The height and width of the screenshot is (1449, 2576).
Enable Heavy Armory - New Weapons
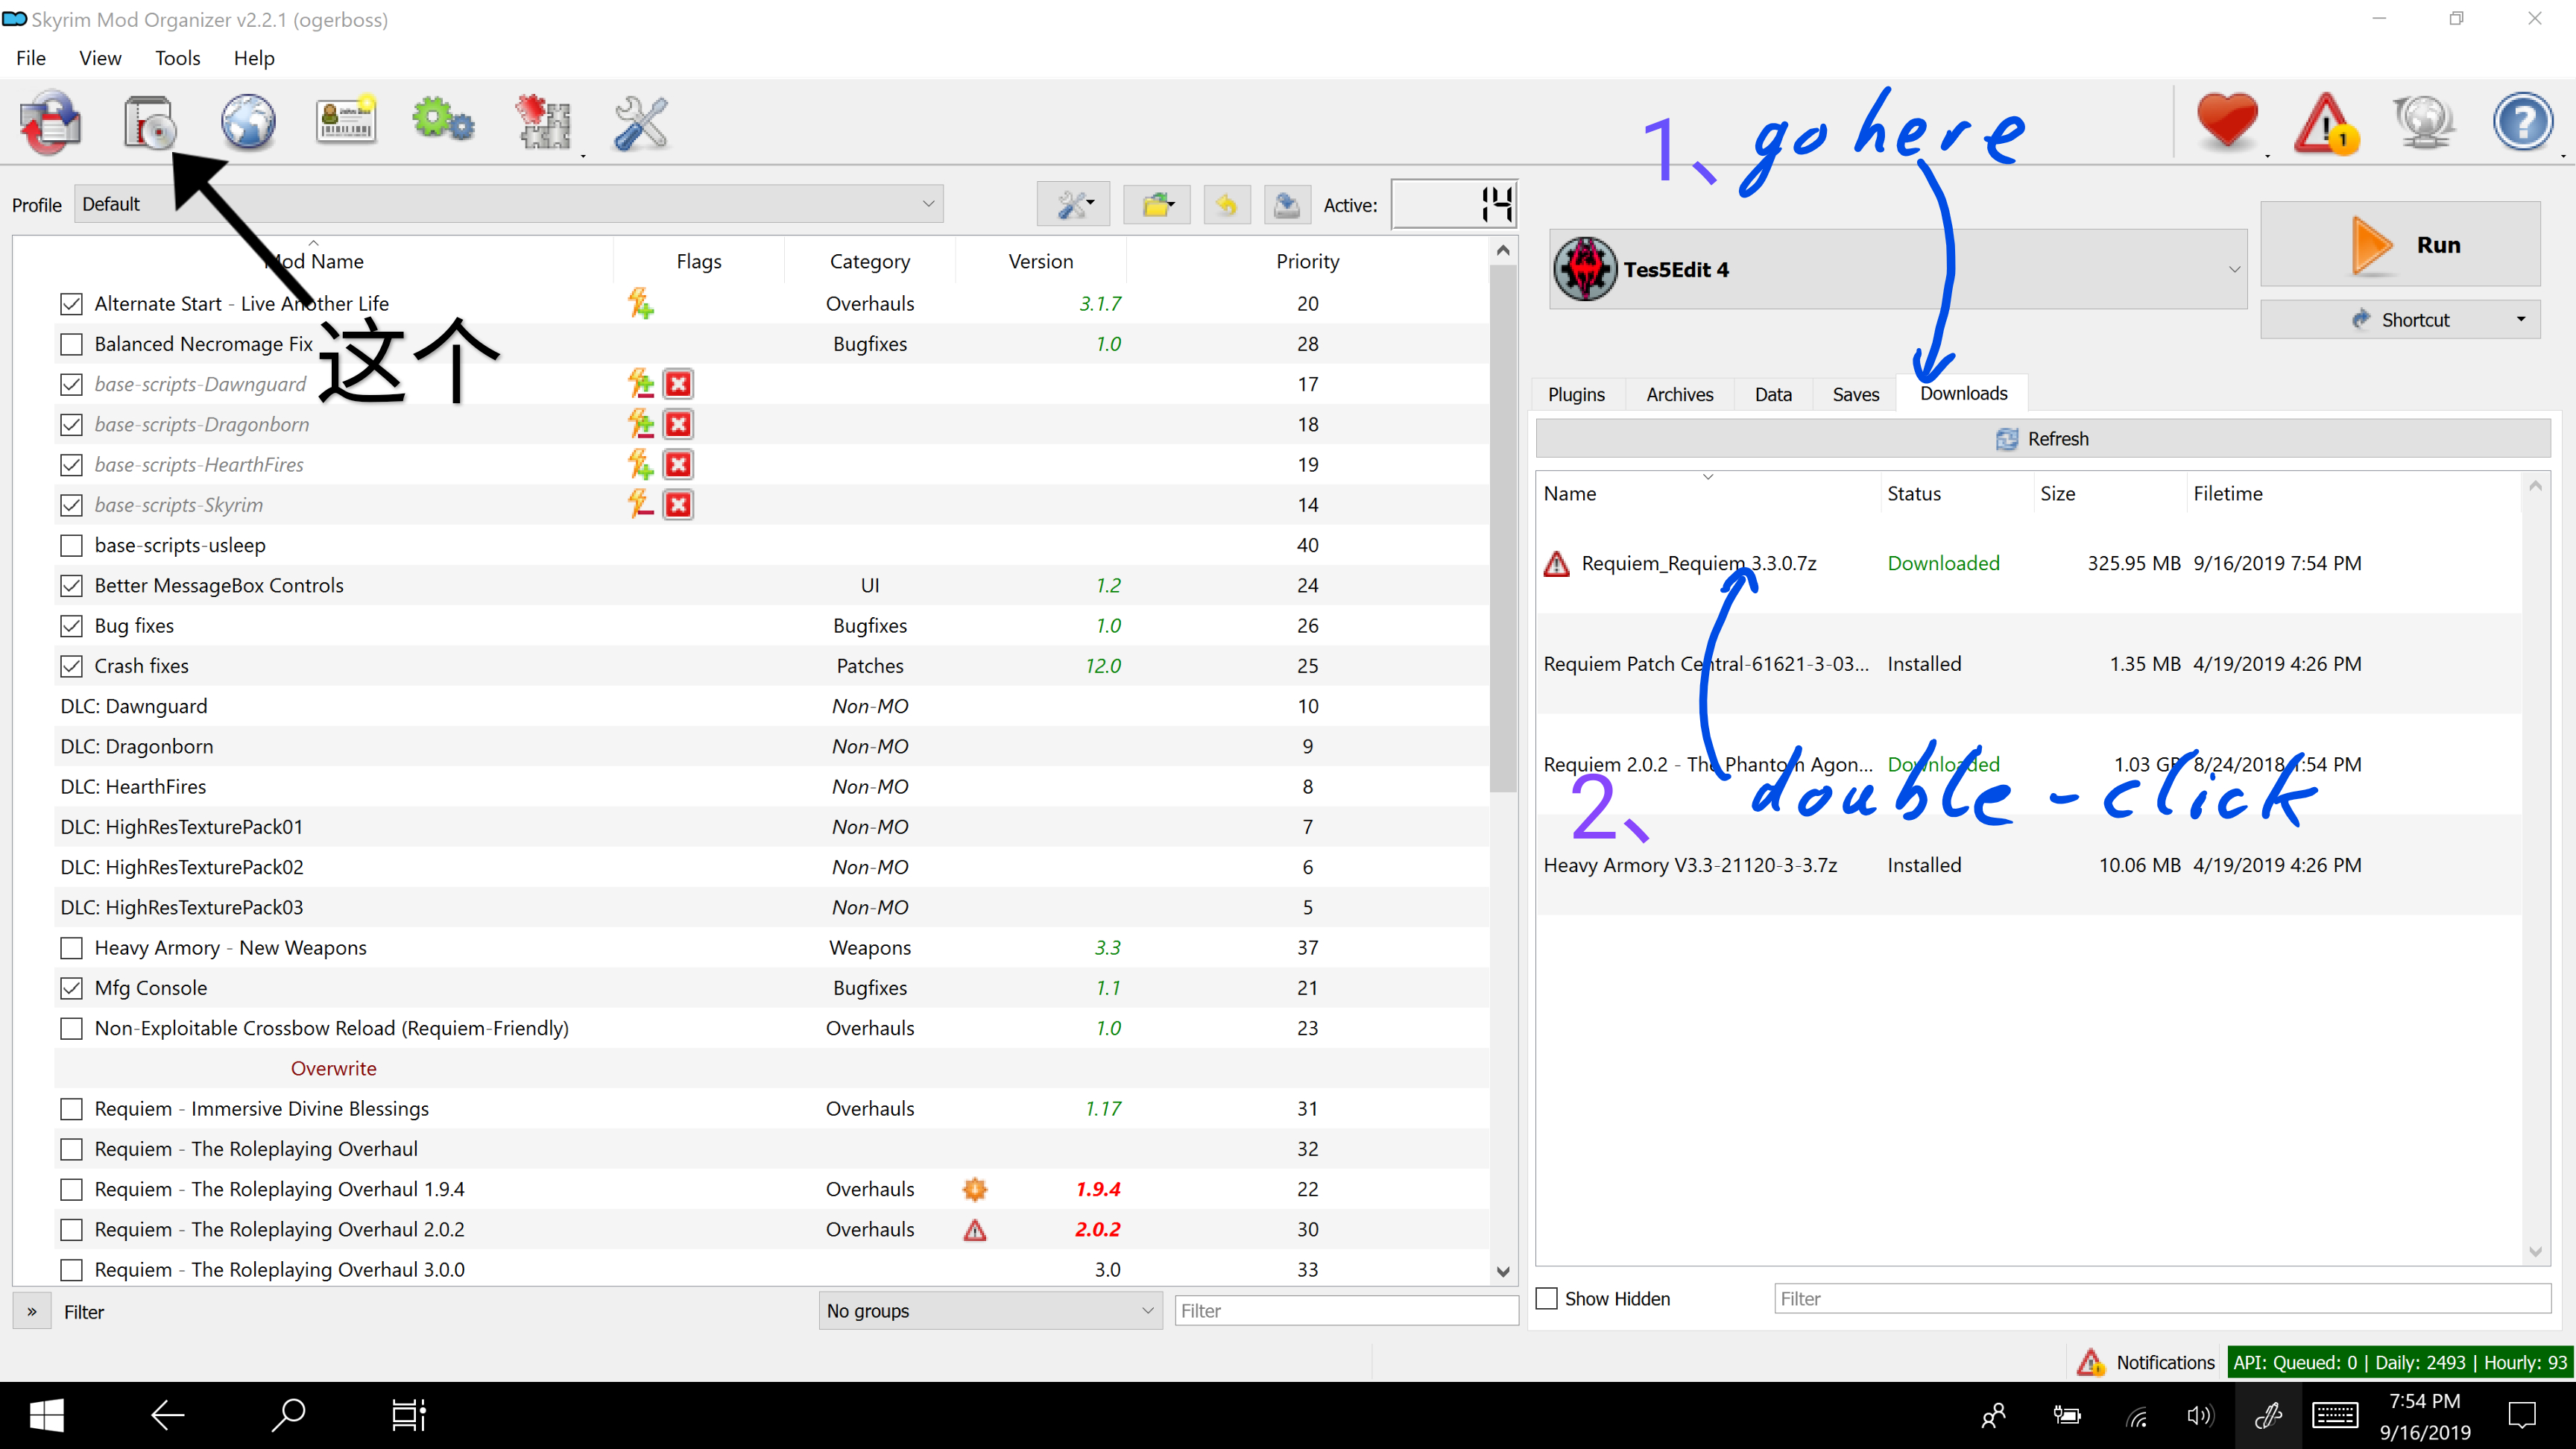[x=71, y=948]
